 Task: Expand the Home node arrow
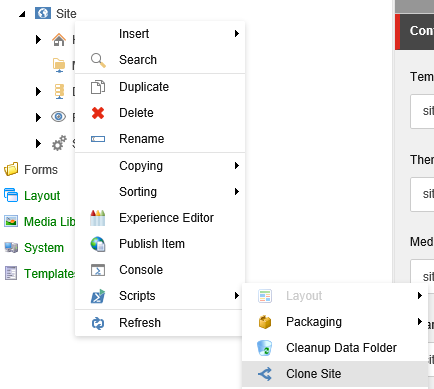(x=38, y=40)
